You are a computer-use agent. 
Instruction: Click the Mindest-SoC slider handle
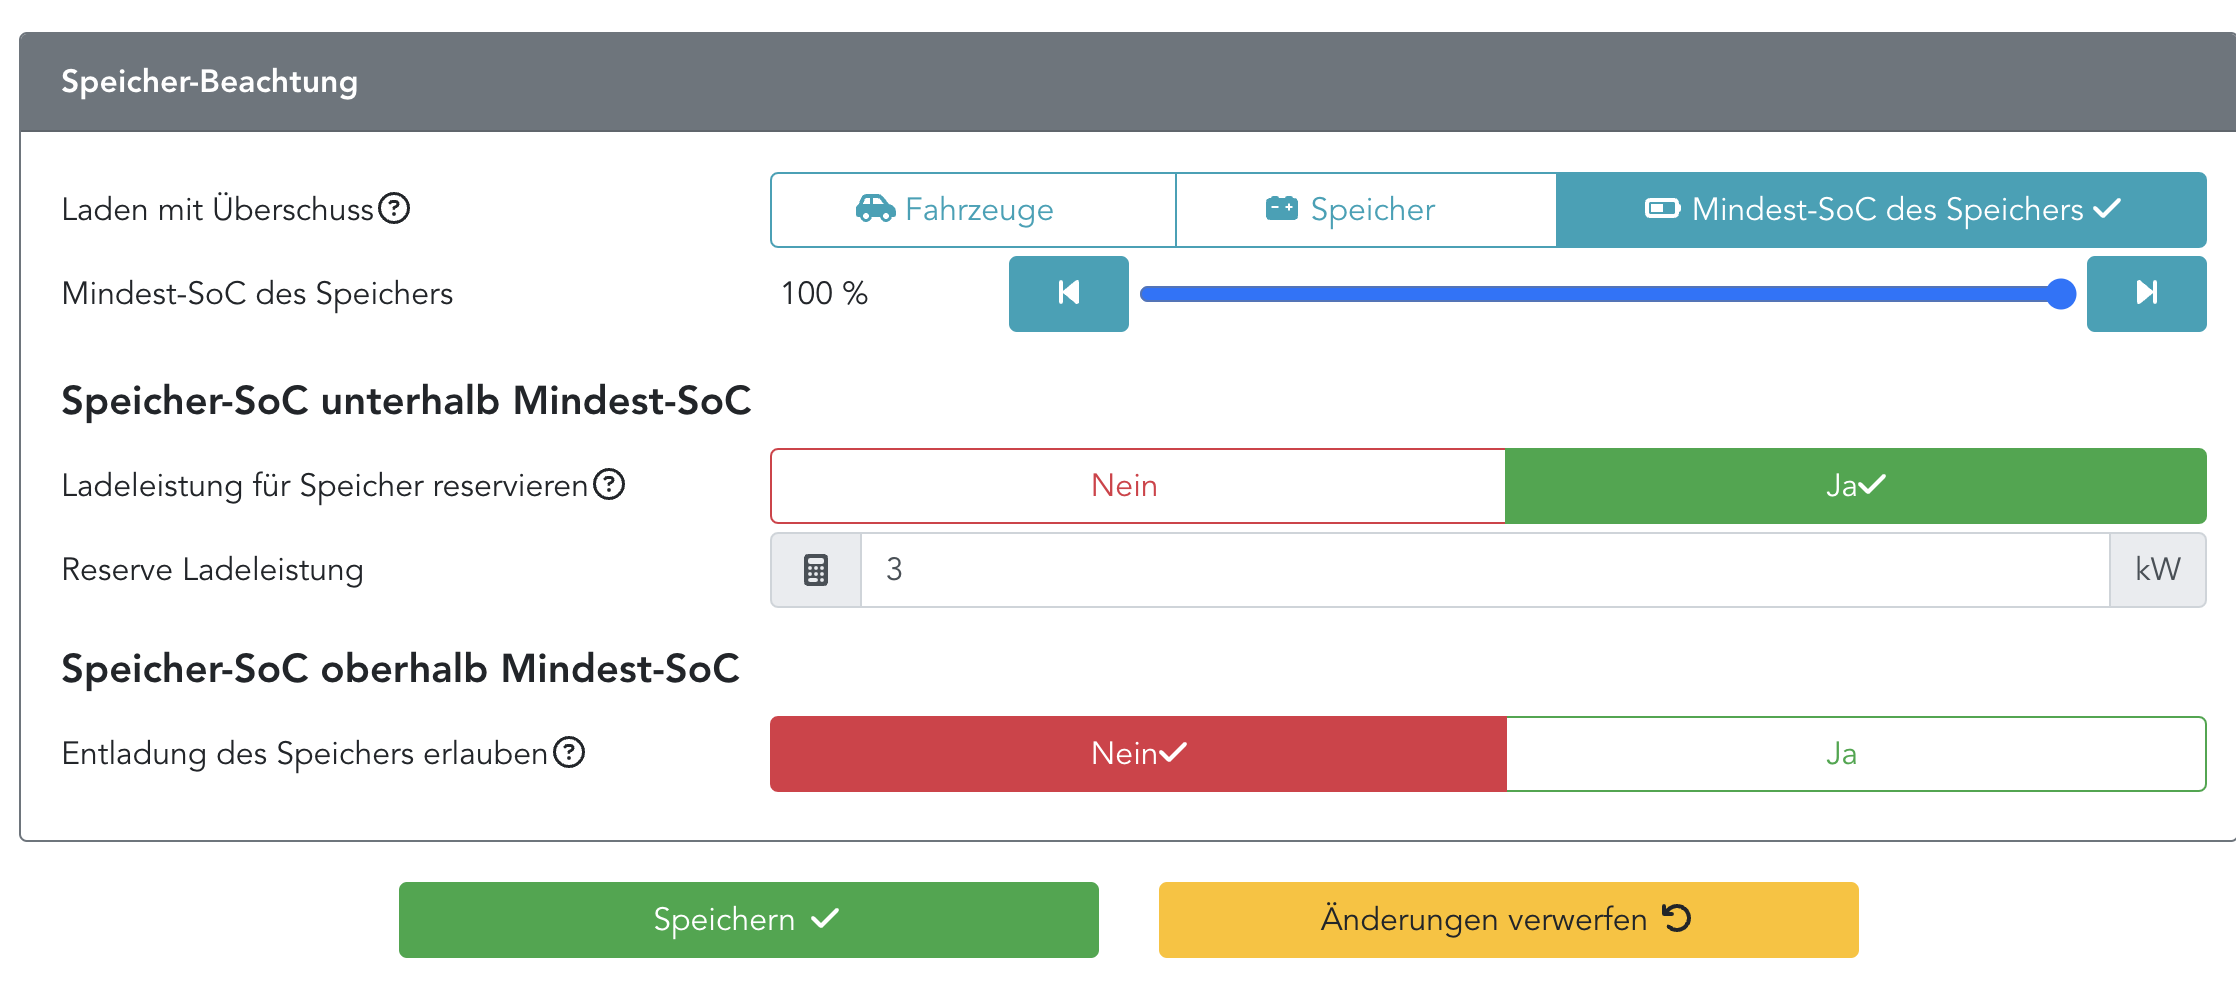coord(2061,294)
